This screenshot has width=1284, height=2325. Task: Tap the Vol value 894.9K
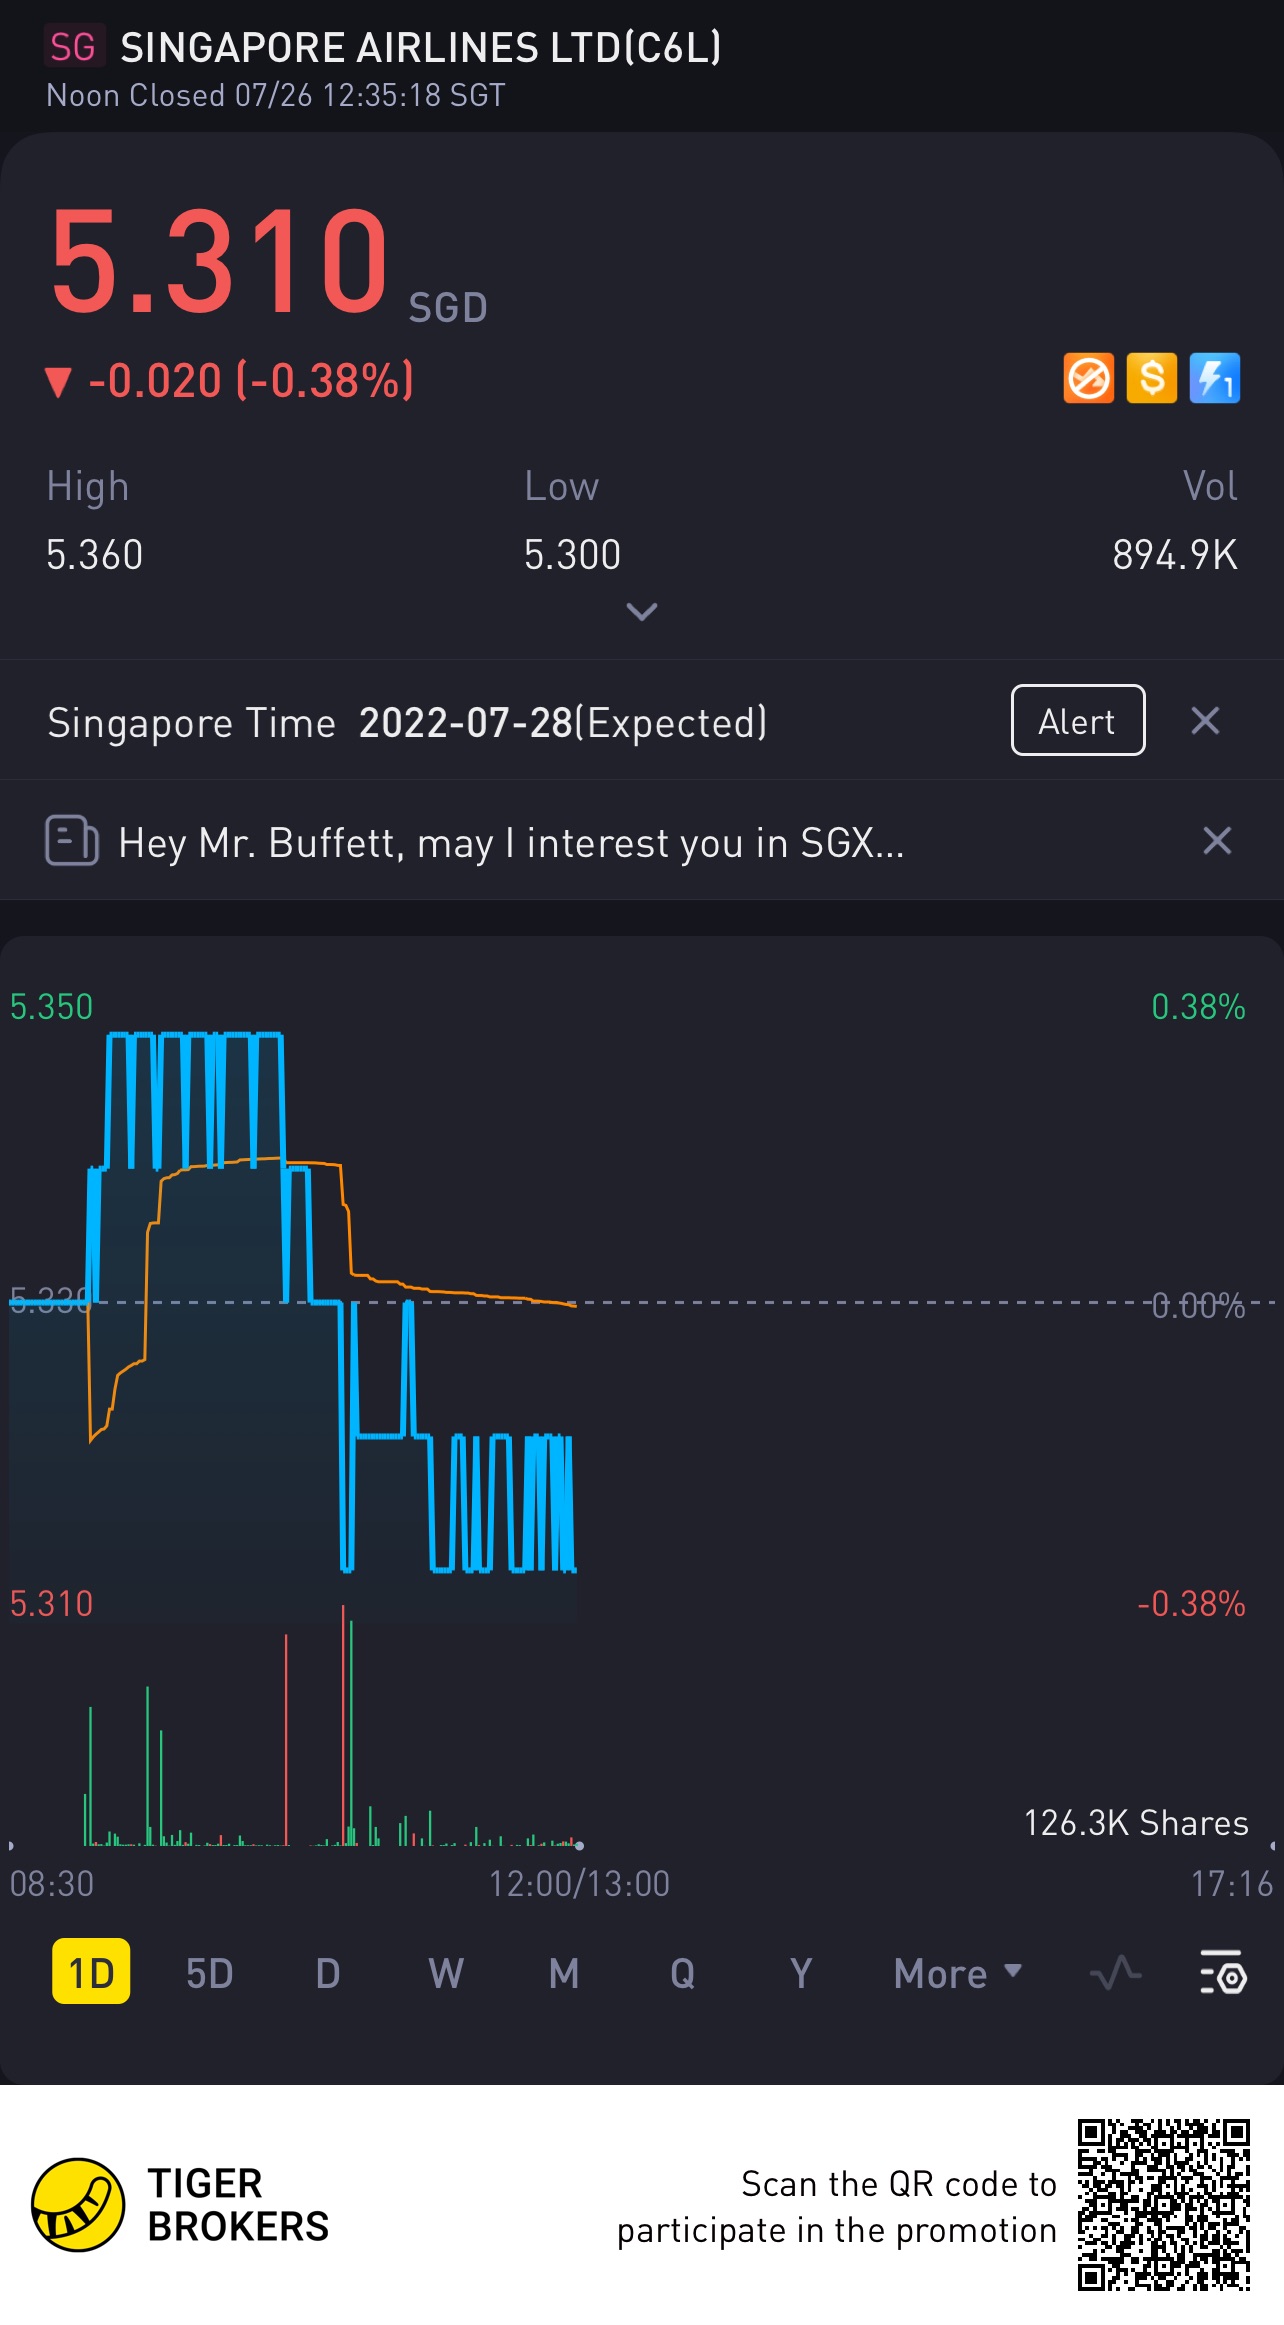click(x=1175, y=555)
